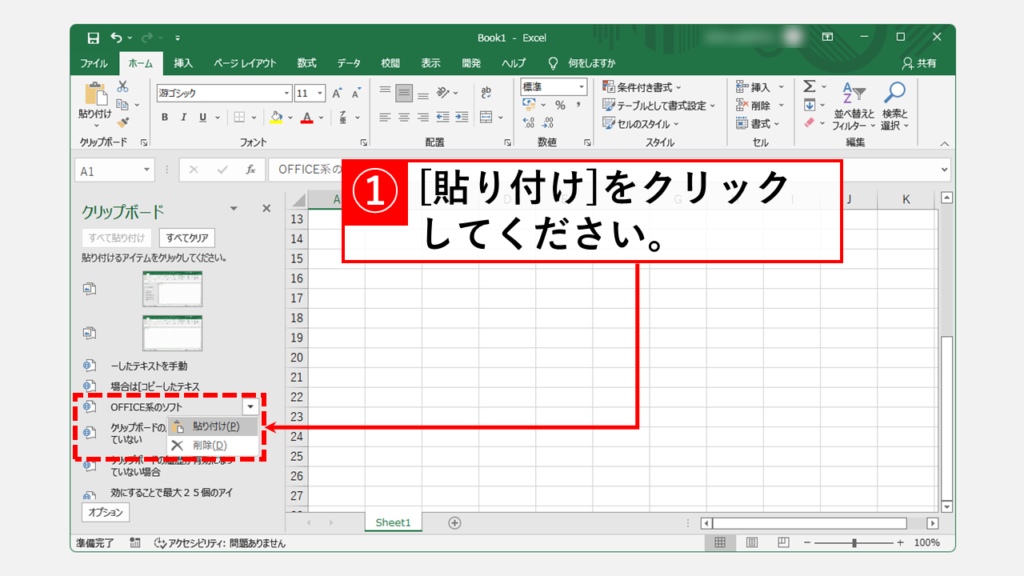Select the Format Painter brush icon
Viewport: 1024px width, 576px height.
123,122
